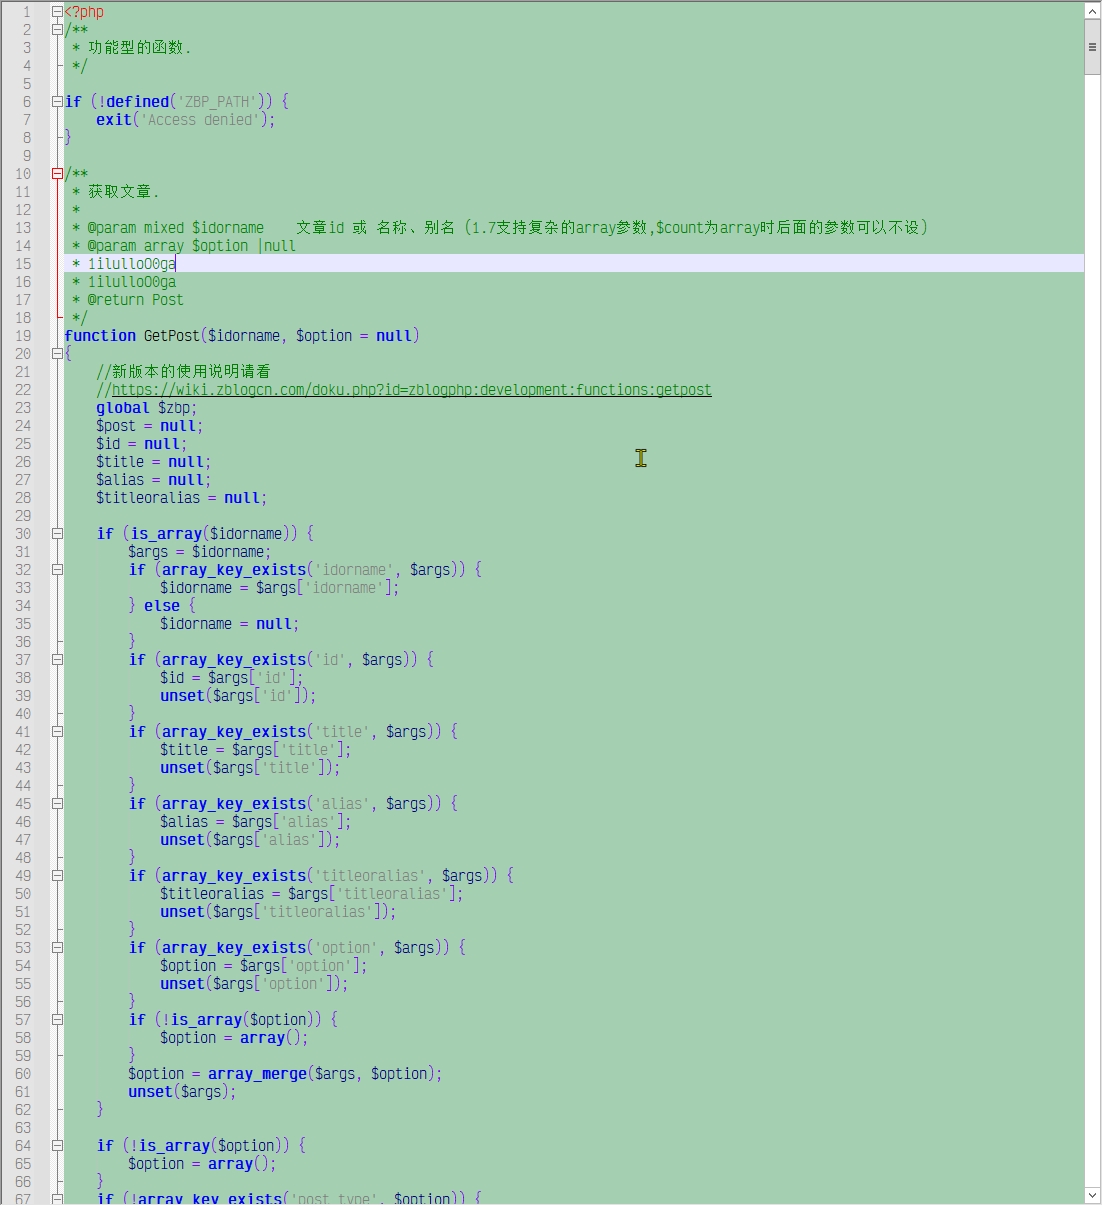Click the 'unset($args);' line
The width and height of the screenshot is (1103, 1206).
coord(182,1092)
